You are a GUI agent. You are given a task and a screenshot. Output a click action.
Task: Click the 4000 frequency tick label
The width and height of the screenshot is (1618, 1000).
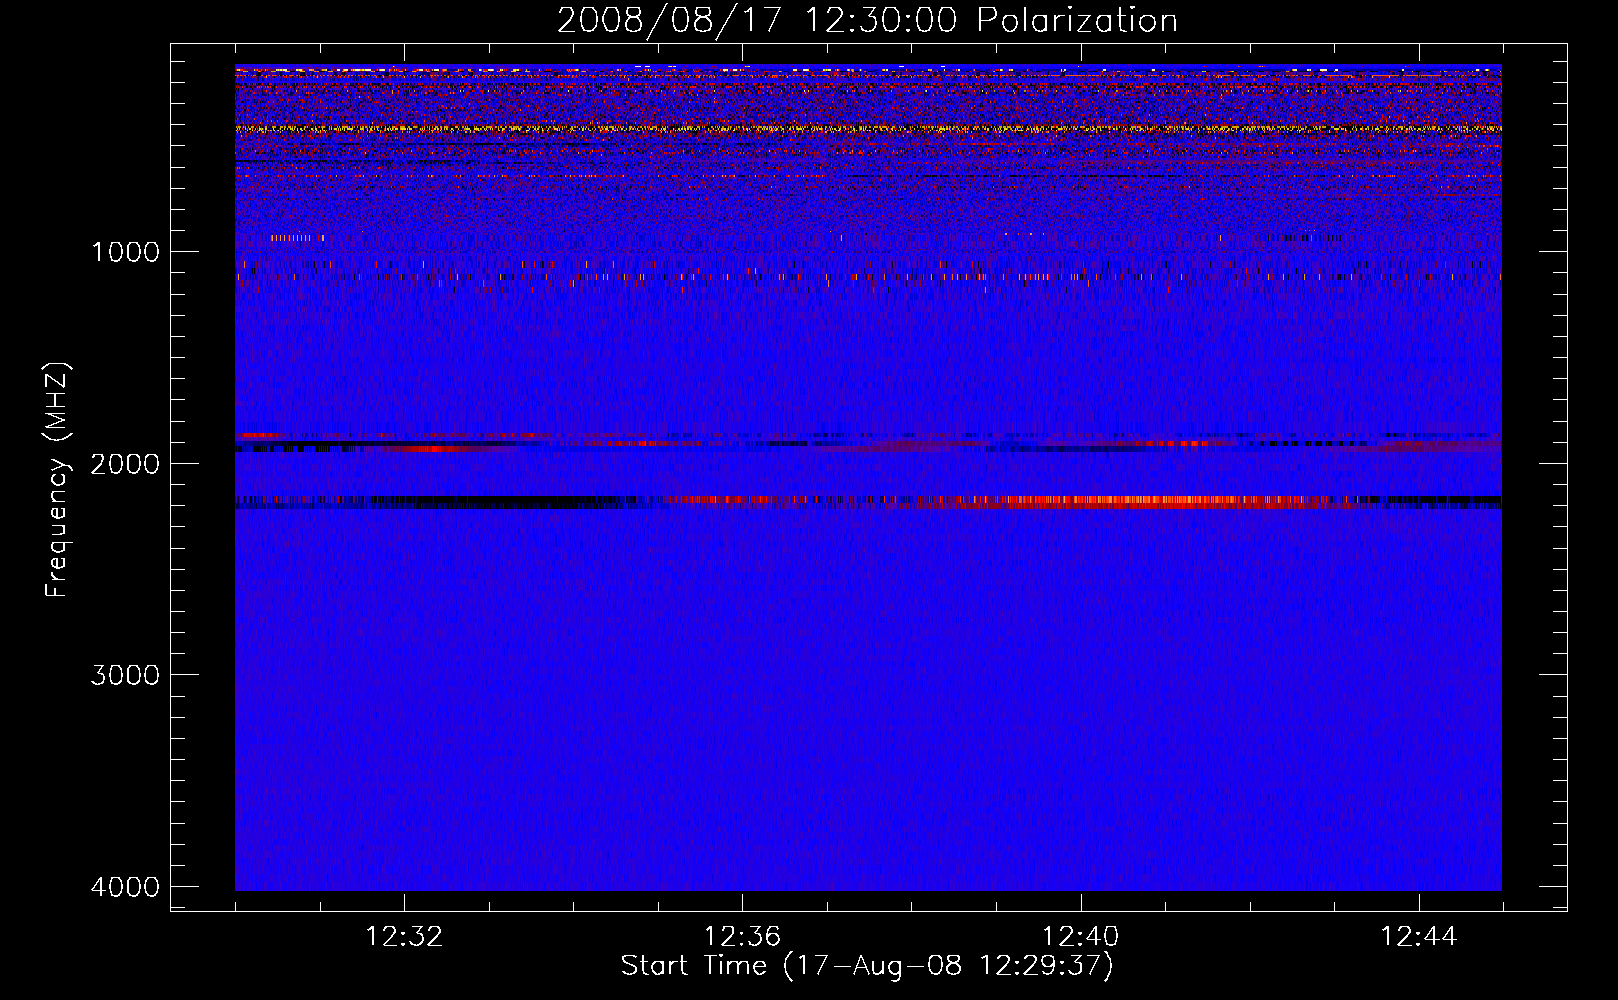125,887
